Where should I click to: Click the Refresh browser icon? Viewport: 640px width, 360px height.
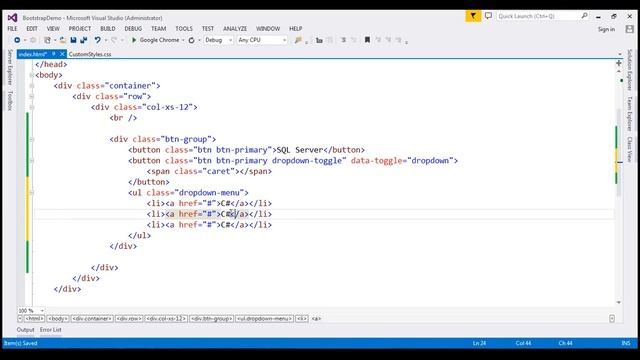[x=191, y=40]
